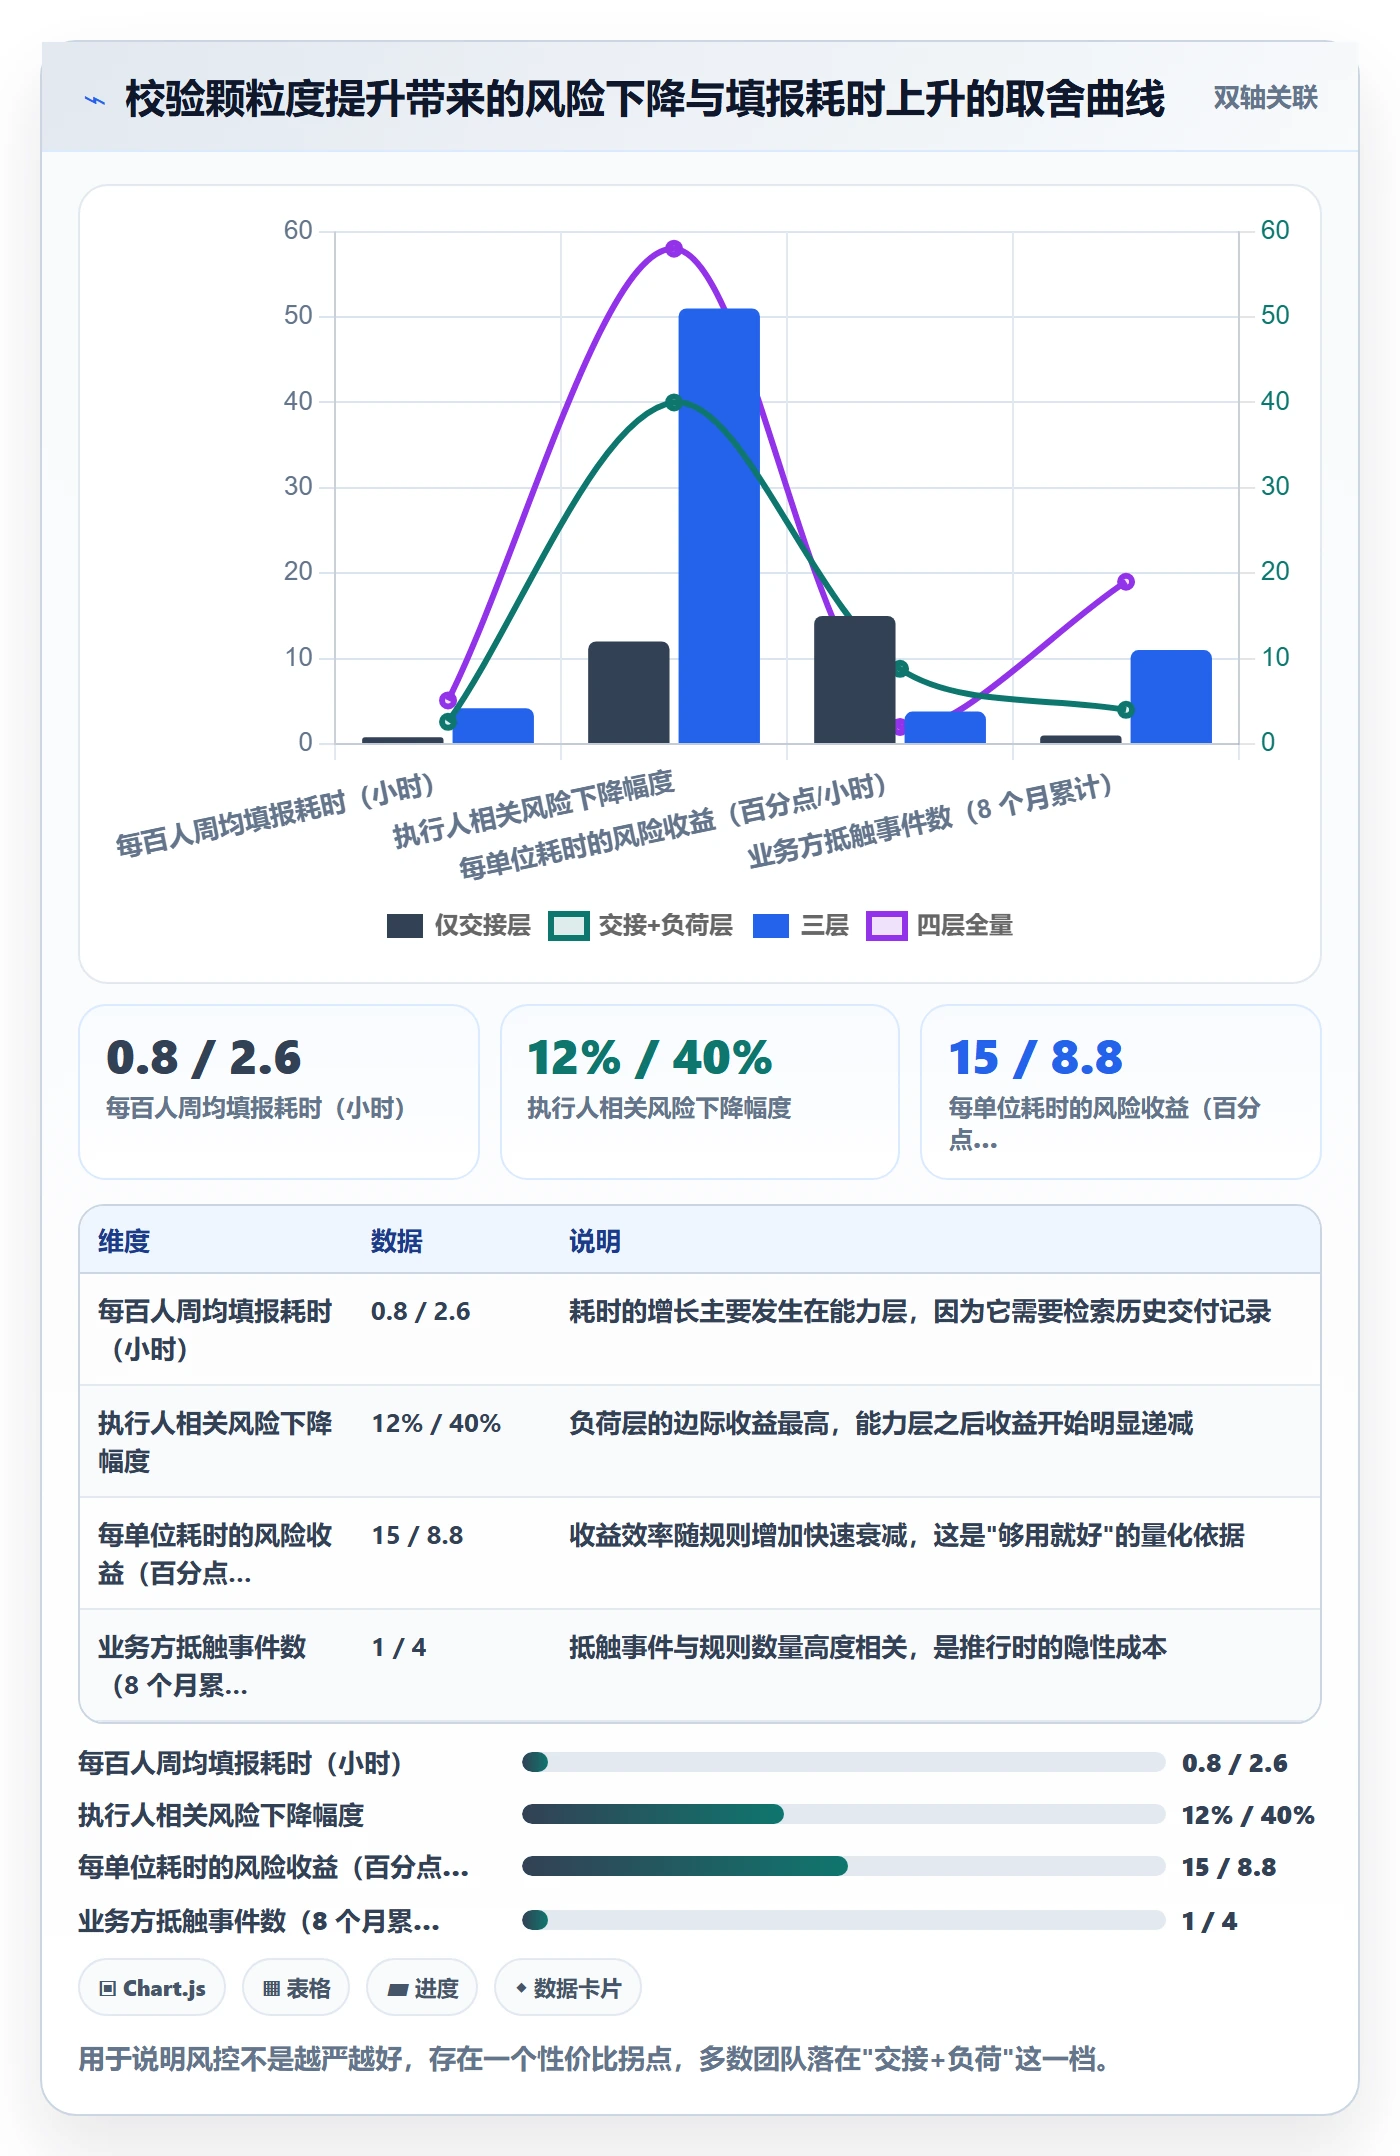This screenshot has height=2156, width=1400.
Task: Click the dark bar near 15
Action: click(x=854, y=680)
